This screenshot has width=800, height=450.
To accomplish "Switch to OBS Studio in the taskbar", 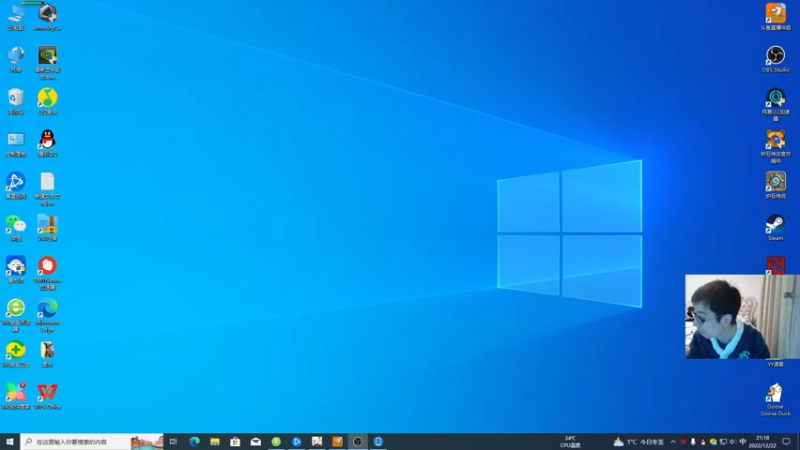I will pos(358,441).
